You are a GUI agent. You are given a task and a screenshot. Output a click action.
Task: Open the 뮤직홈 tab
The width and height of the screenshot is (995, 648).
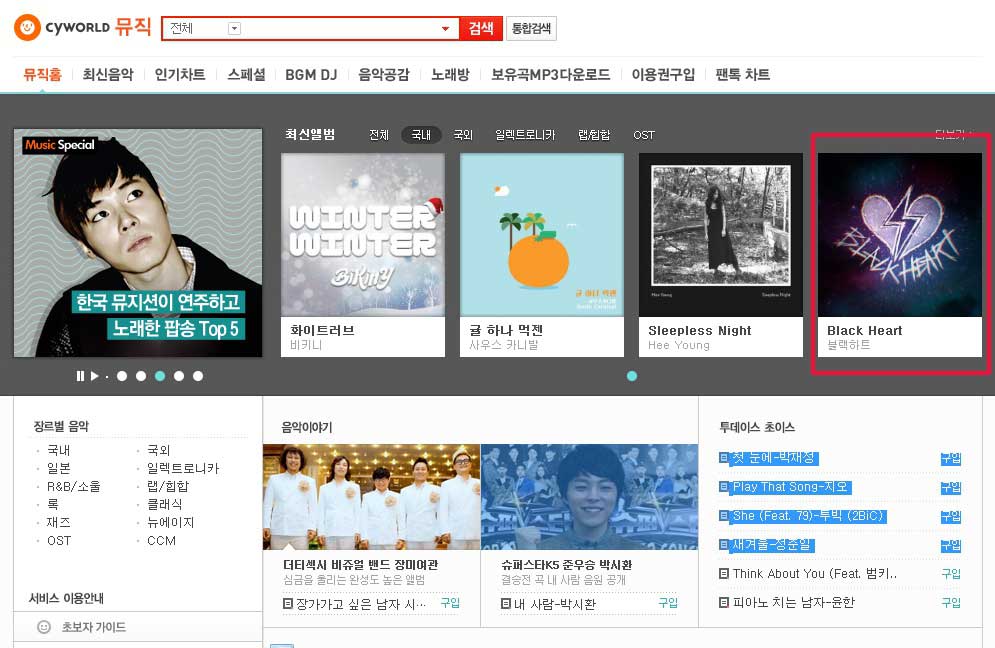(43, 75)
